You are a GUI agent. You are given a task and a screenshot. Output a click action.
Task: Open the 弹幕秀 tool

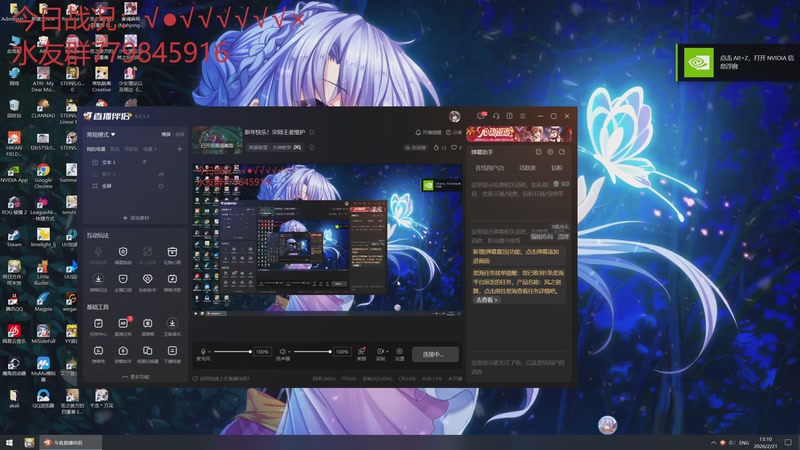(98, 354)
